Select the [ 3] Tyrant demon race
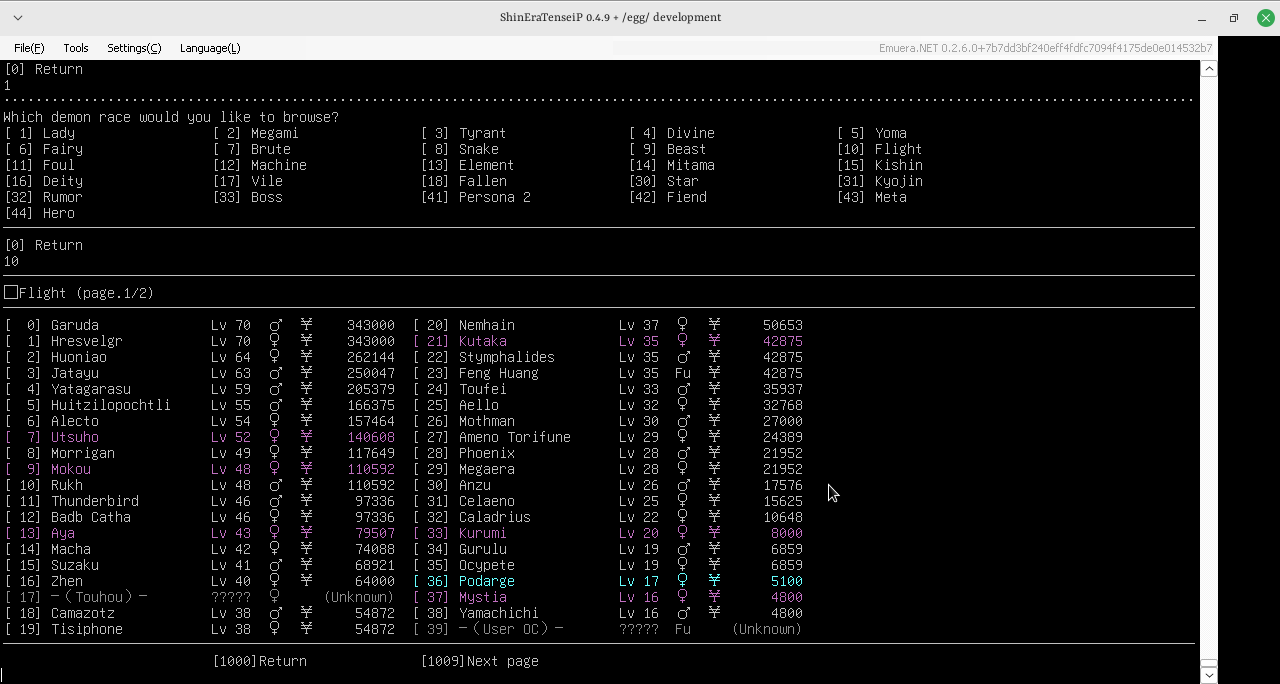Screen dimensions: 1280x684 (x=464, y=133)
